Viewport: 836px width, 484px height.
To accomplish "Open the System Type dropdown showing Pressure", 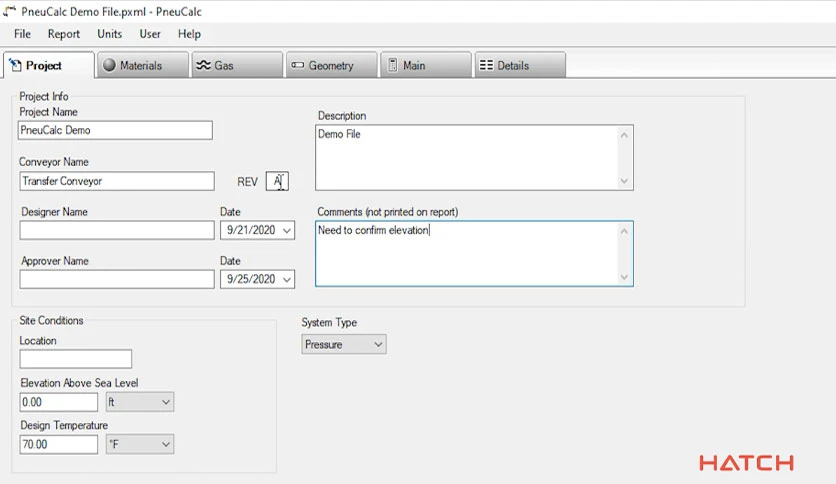I will (x=344, y=344).
